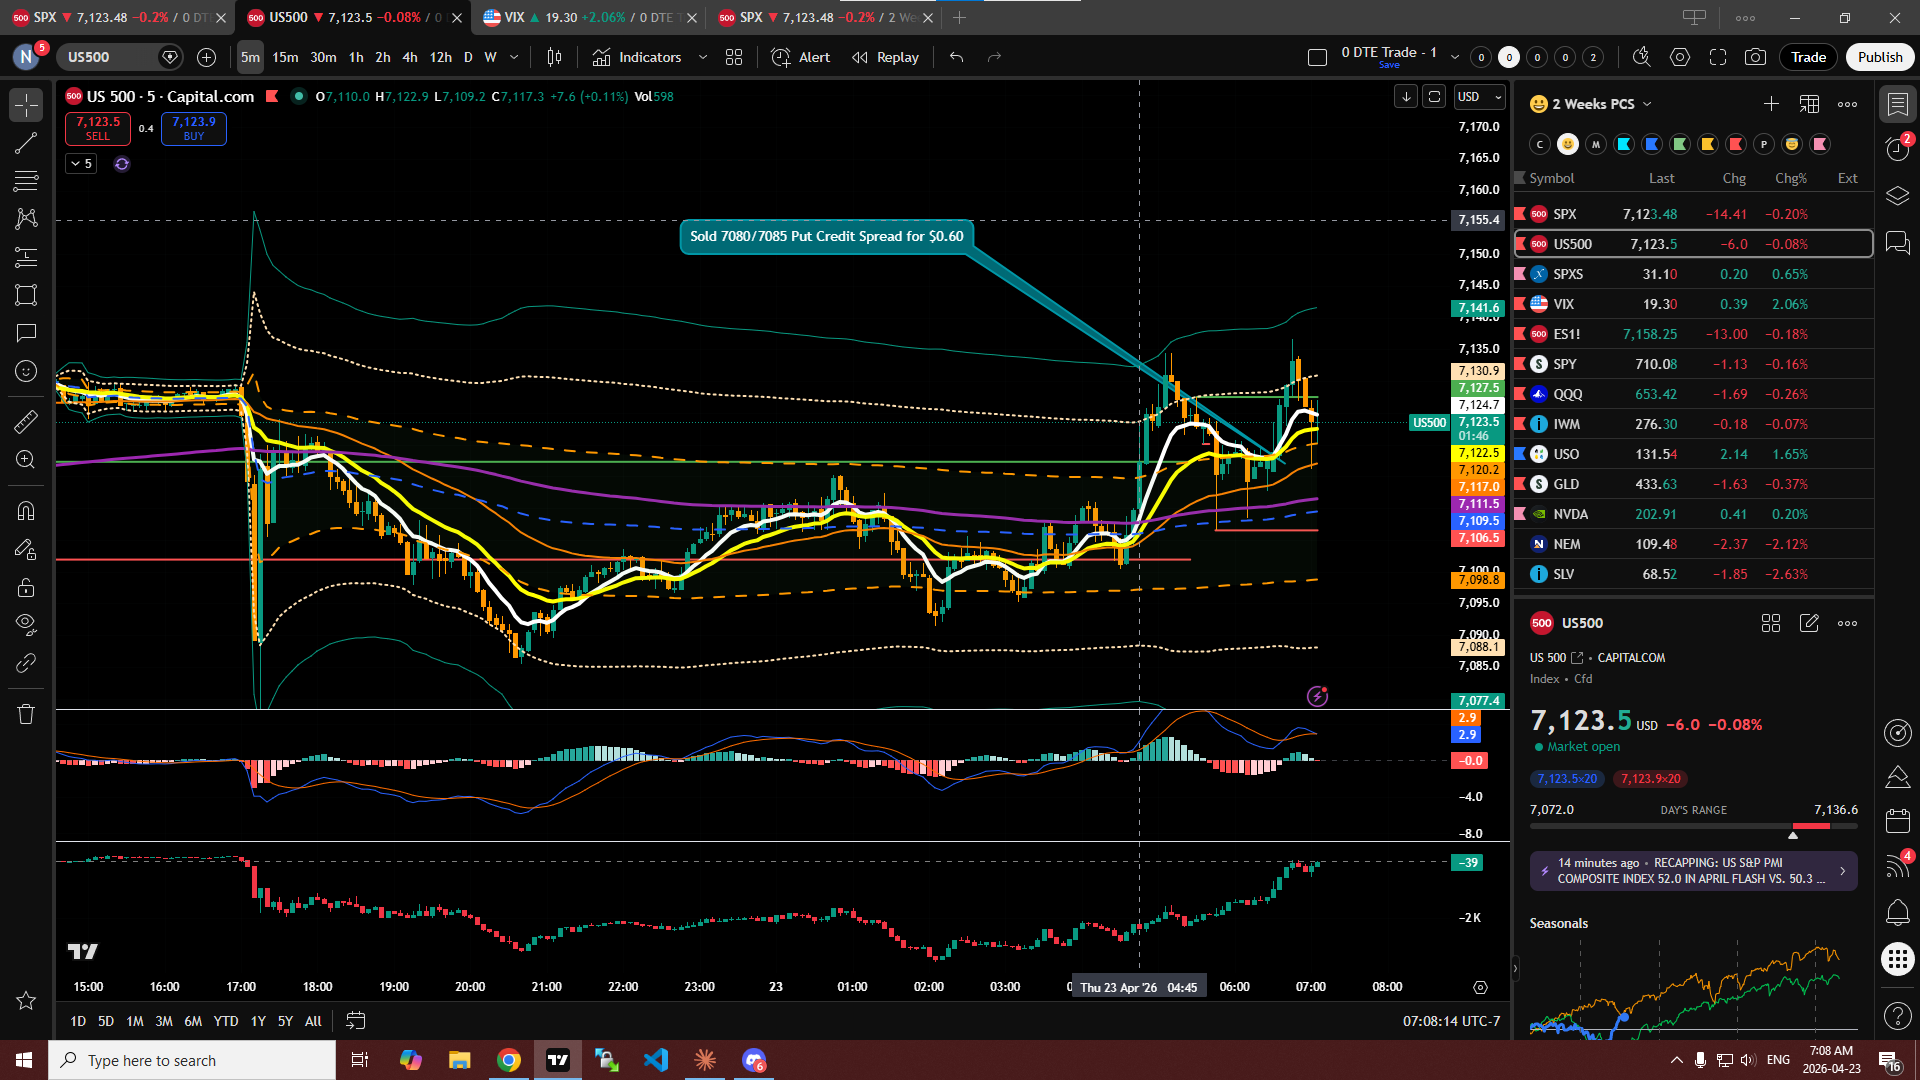The image size is (1920, 1080).
Task: Click the Replay bar button
Action: point(886,57)
